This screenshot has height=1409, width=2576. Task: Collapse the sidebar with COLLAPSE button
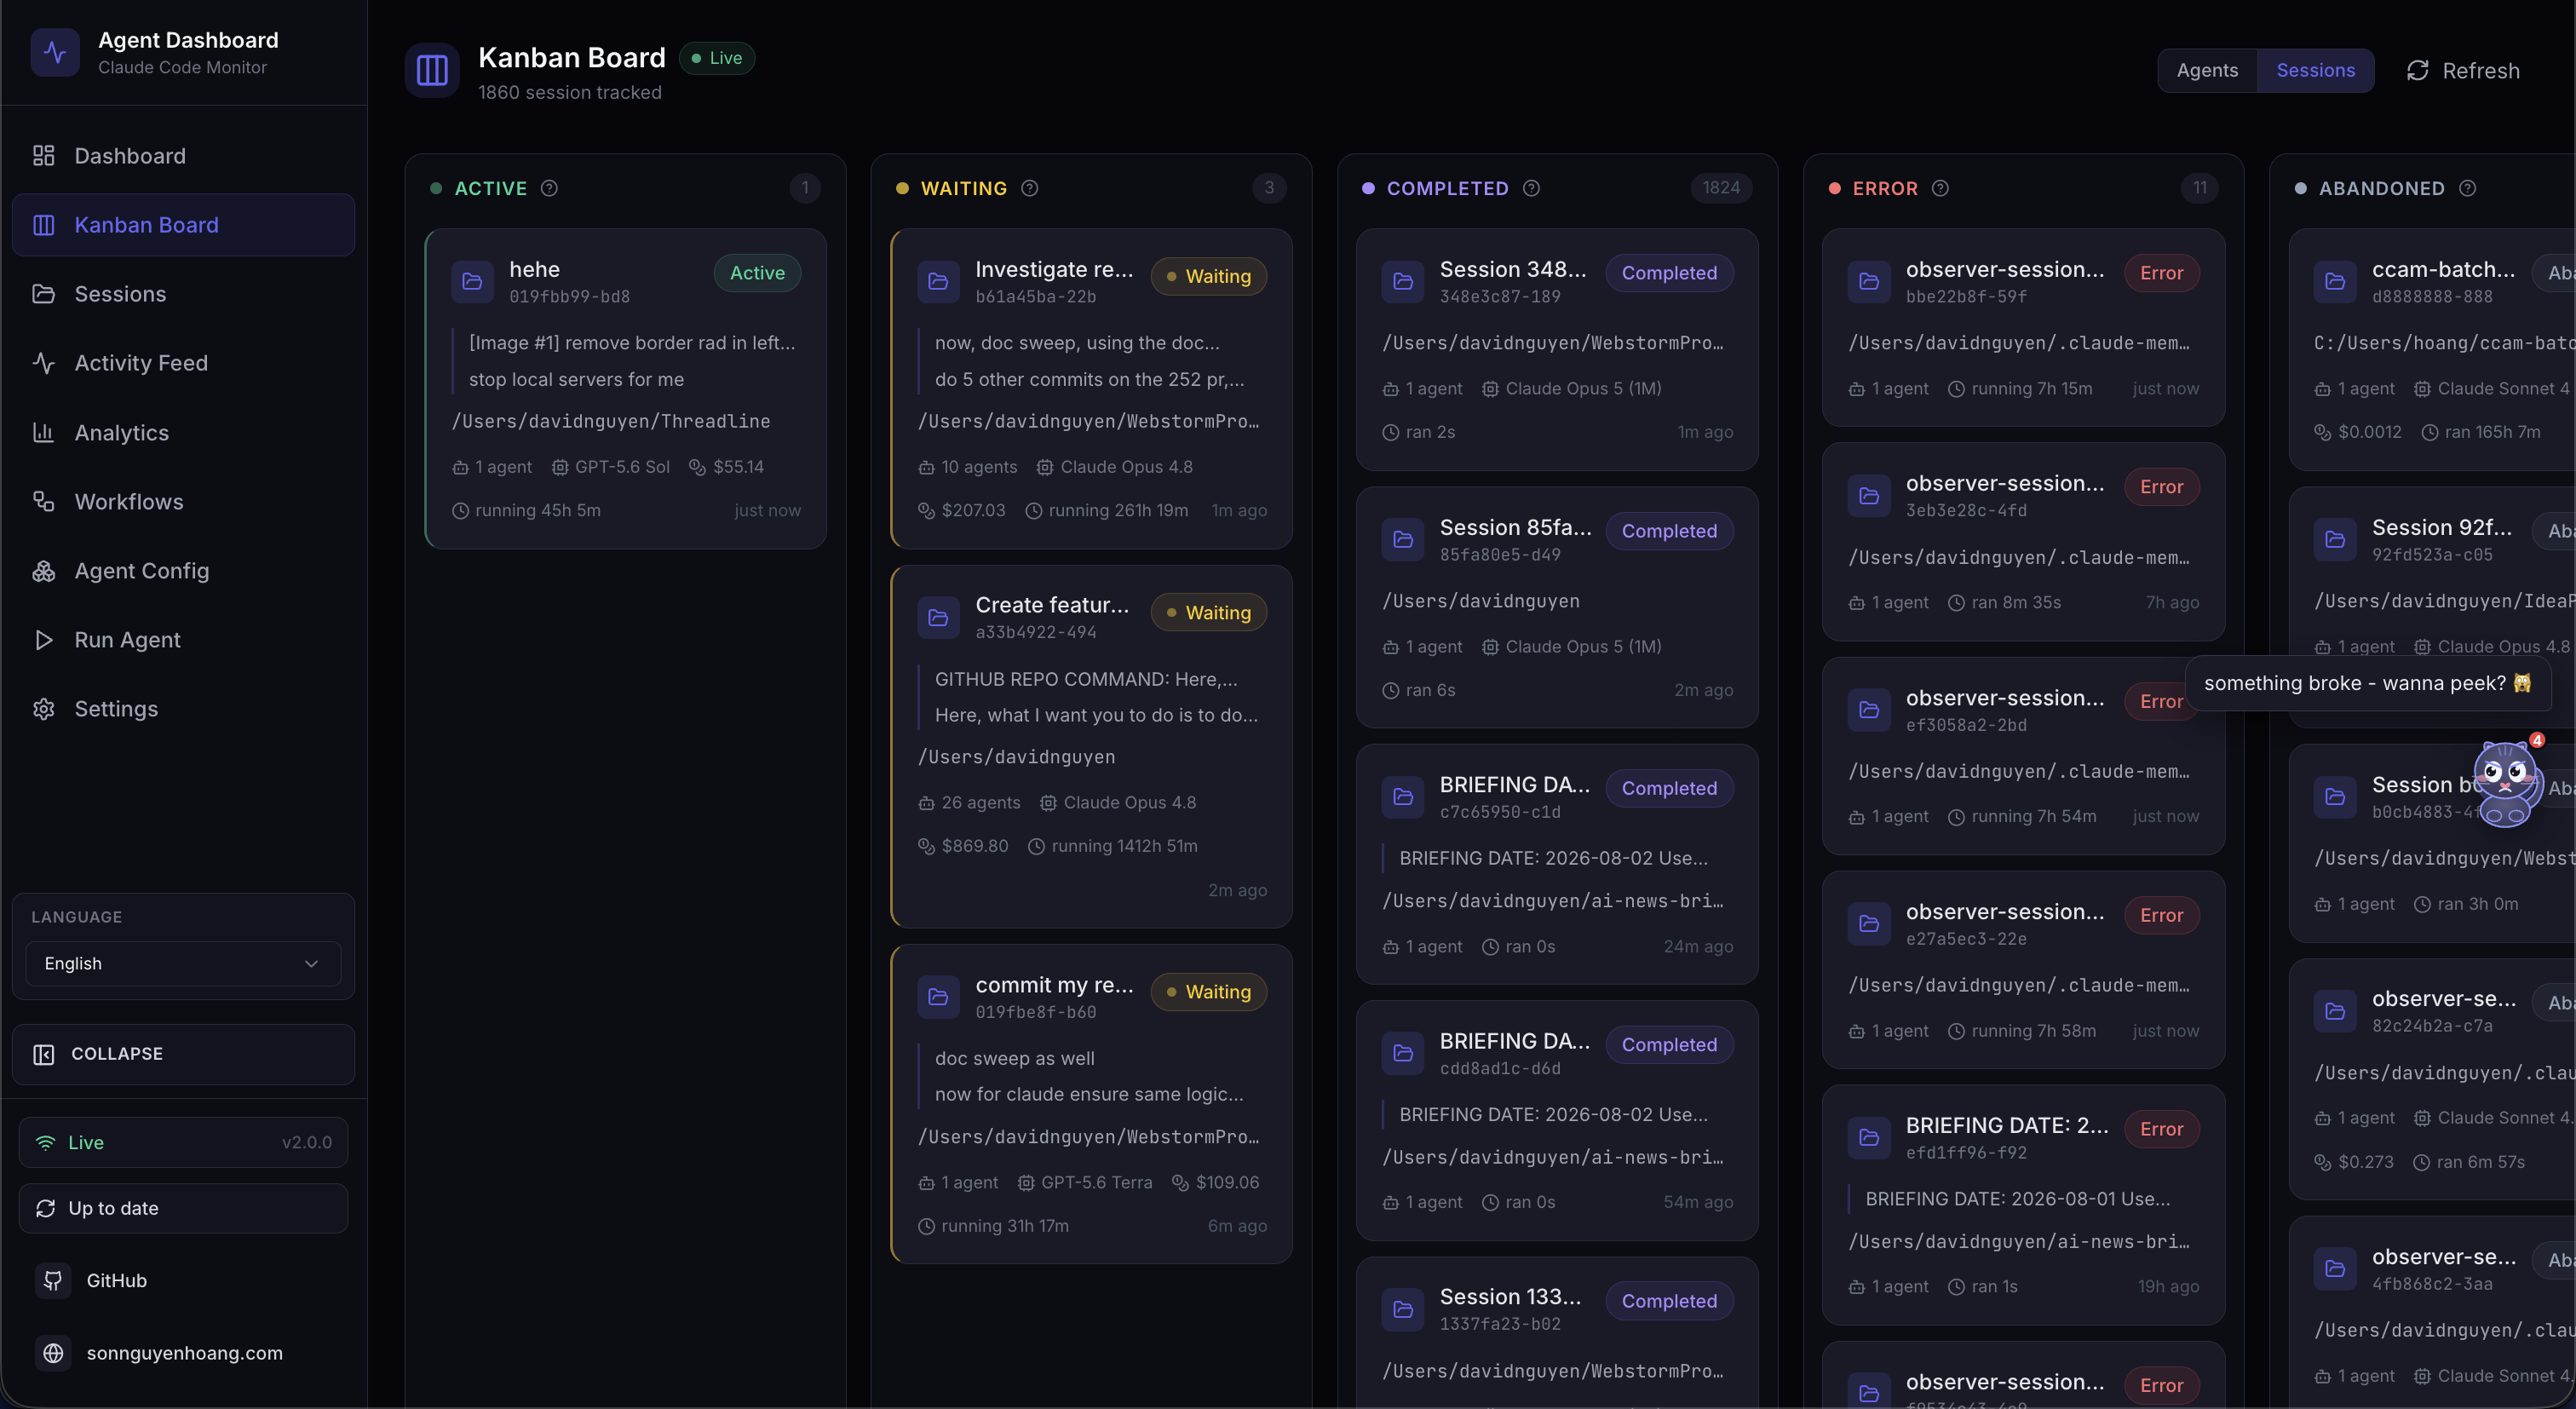[x=183, y=1054]
